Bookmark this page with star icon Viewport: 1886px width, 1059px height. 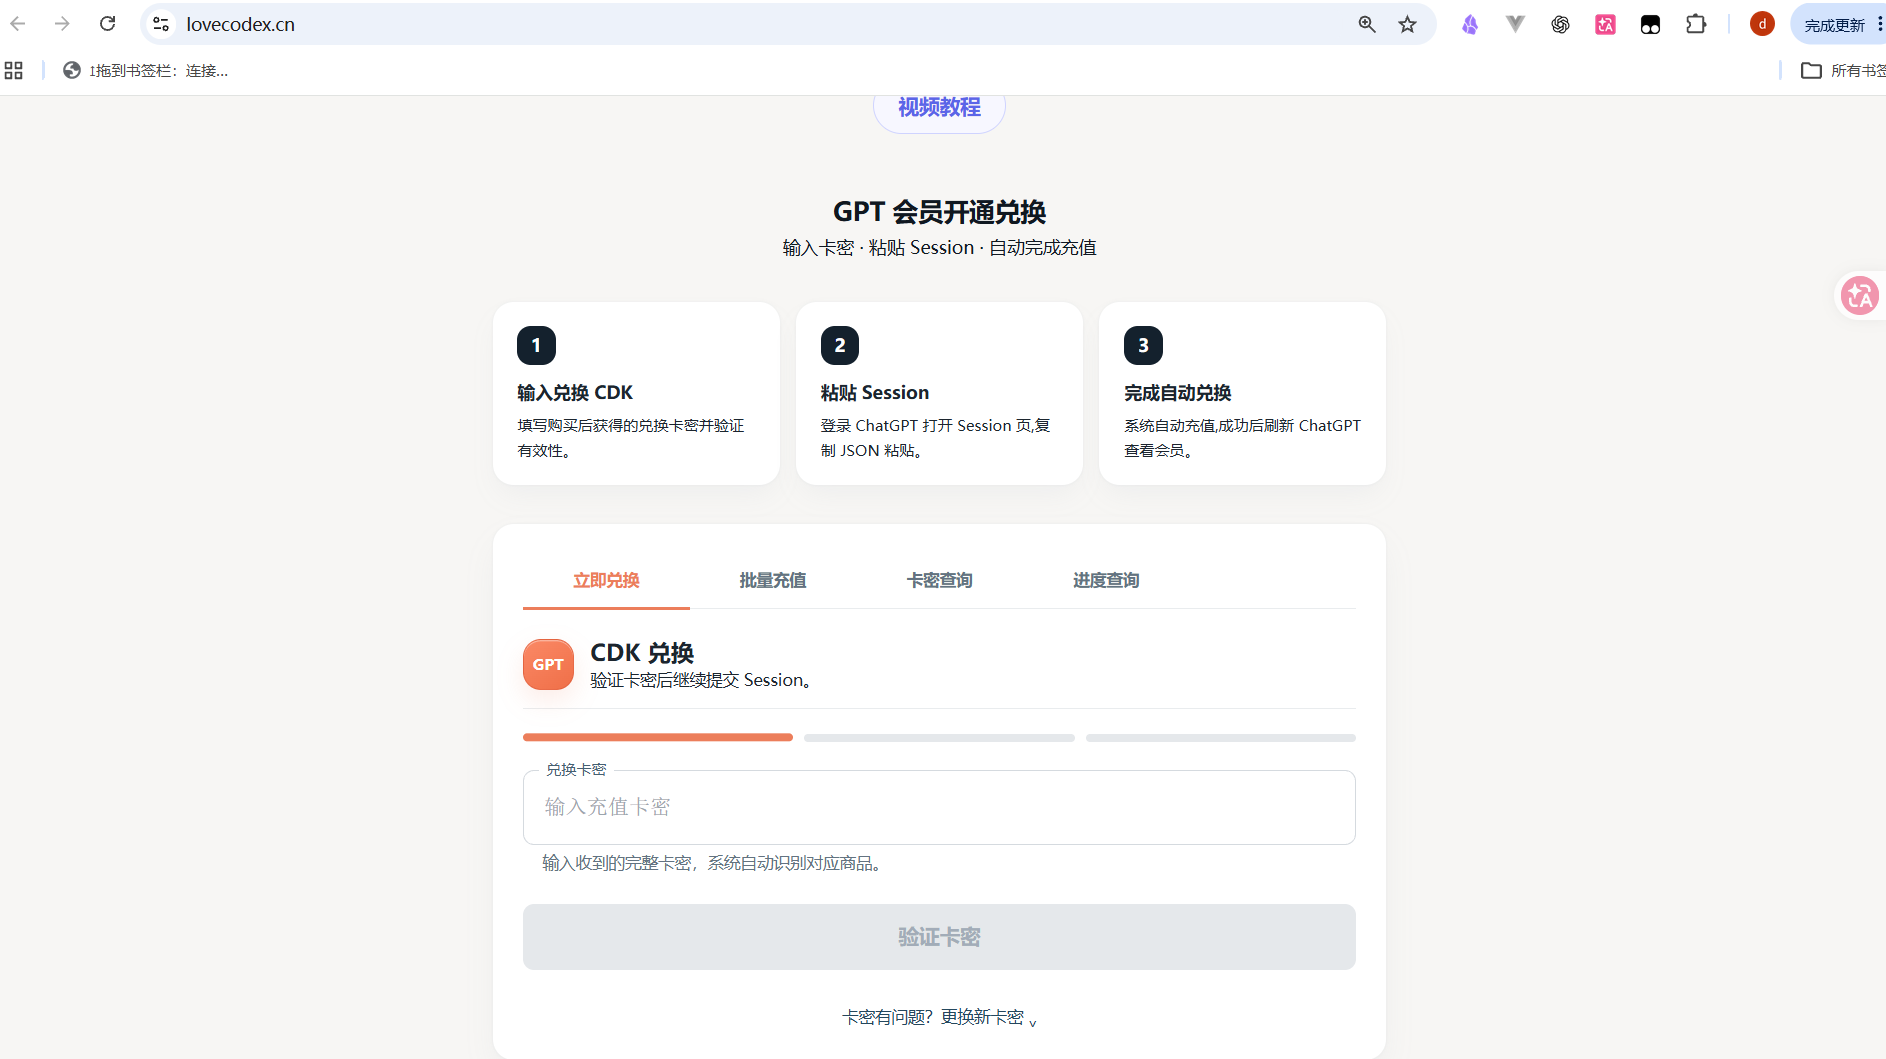(x=1408, y=24)
